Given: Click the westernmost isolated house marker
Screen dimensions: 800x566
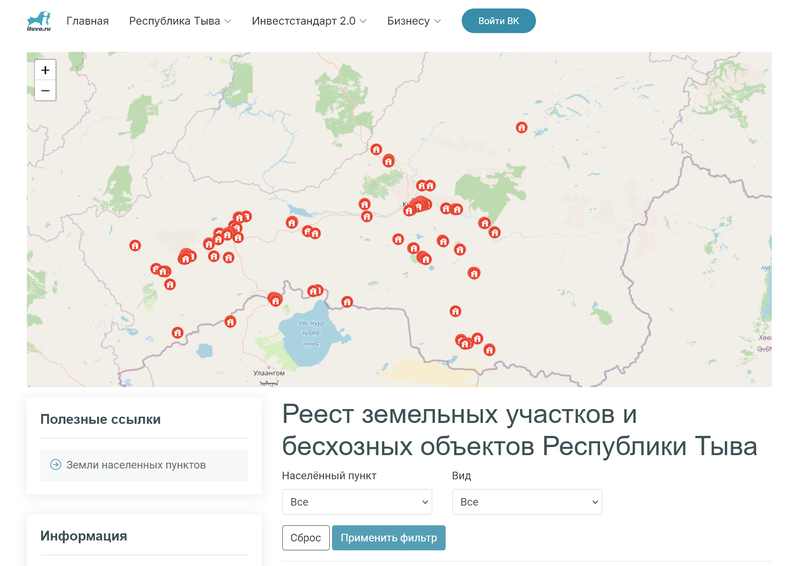Looking at the screenshot, I should (135, 245).
